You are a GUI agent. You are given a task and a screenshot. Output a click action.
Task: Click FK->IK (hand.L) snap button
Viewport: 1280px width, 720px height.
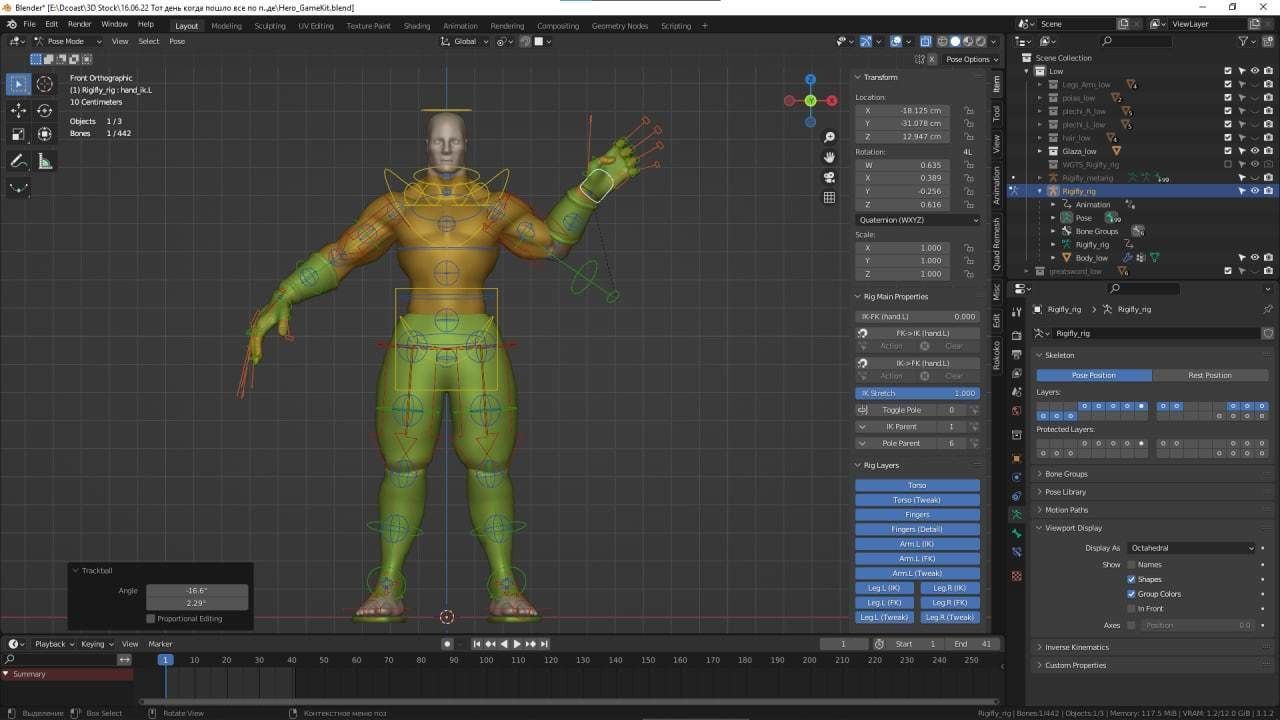tap(922, 333)
